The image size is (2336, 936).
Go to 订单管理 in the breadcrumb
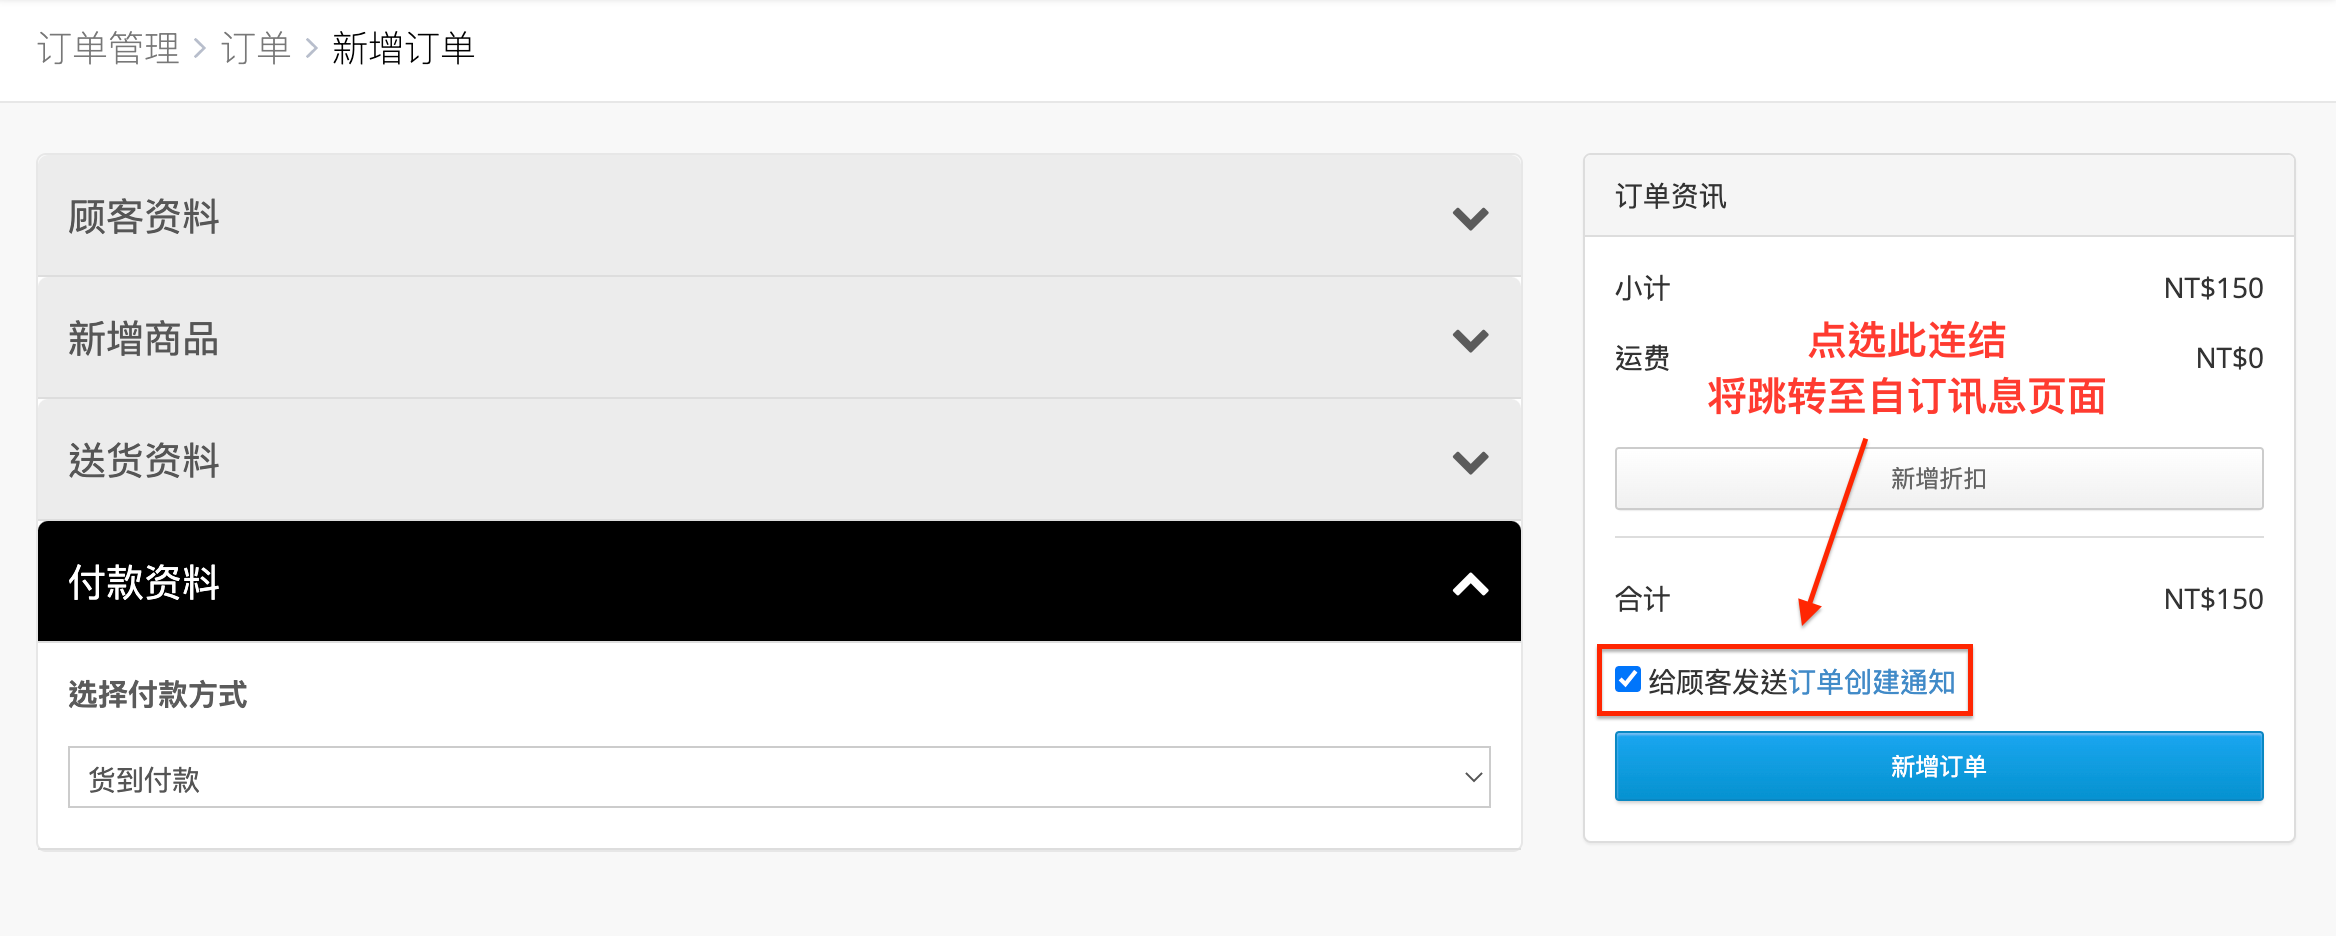pos(108,48)
